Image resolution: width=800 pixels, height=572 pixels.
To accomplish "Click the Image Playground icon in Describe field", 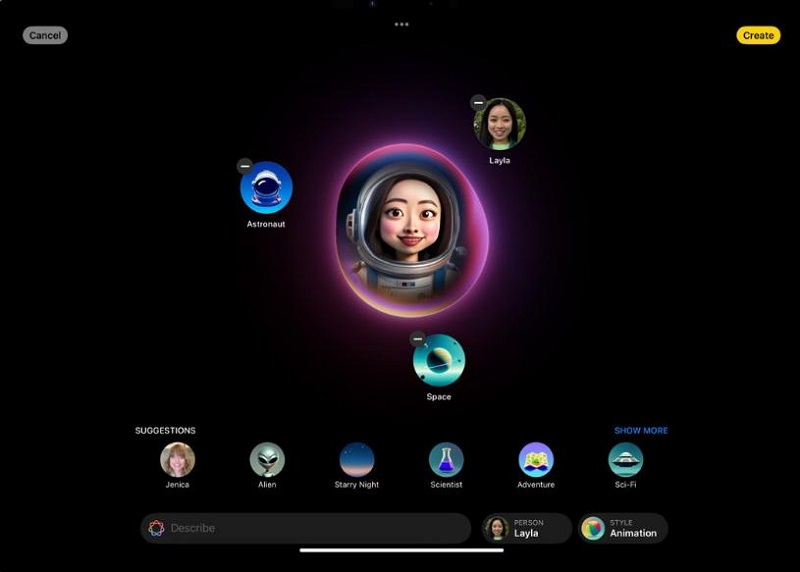I will (156, 528).
